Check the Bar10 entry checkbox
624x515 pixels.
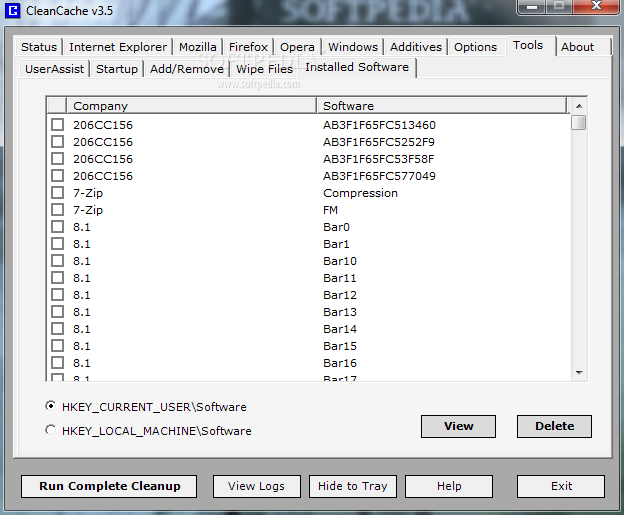click(57, 261)
